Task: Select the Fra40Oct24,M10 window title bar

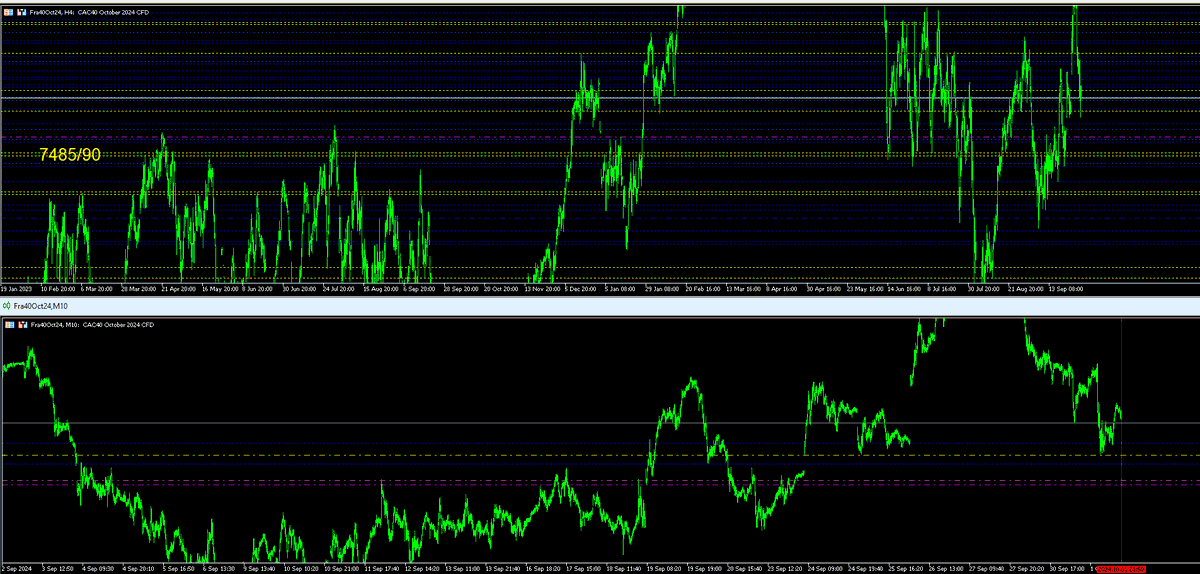Action: 600,305
